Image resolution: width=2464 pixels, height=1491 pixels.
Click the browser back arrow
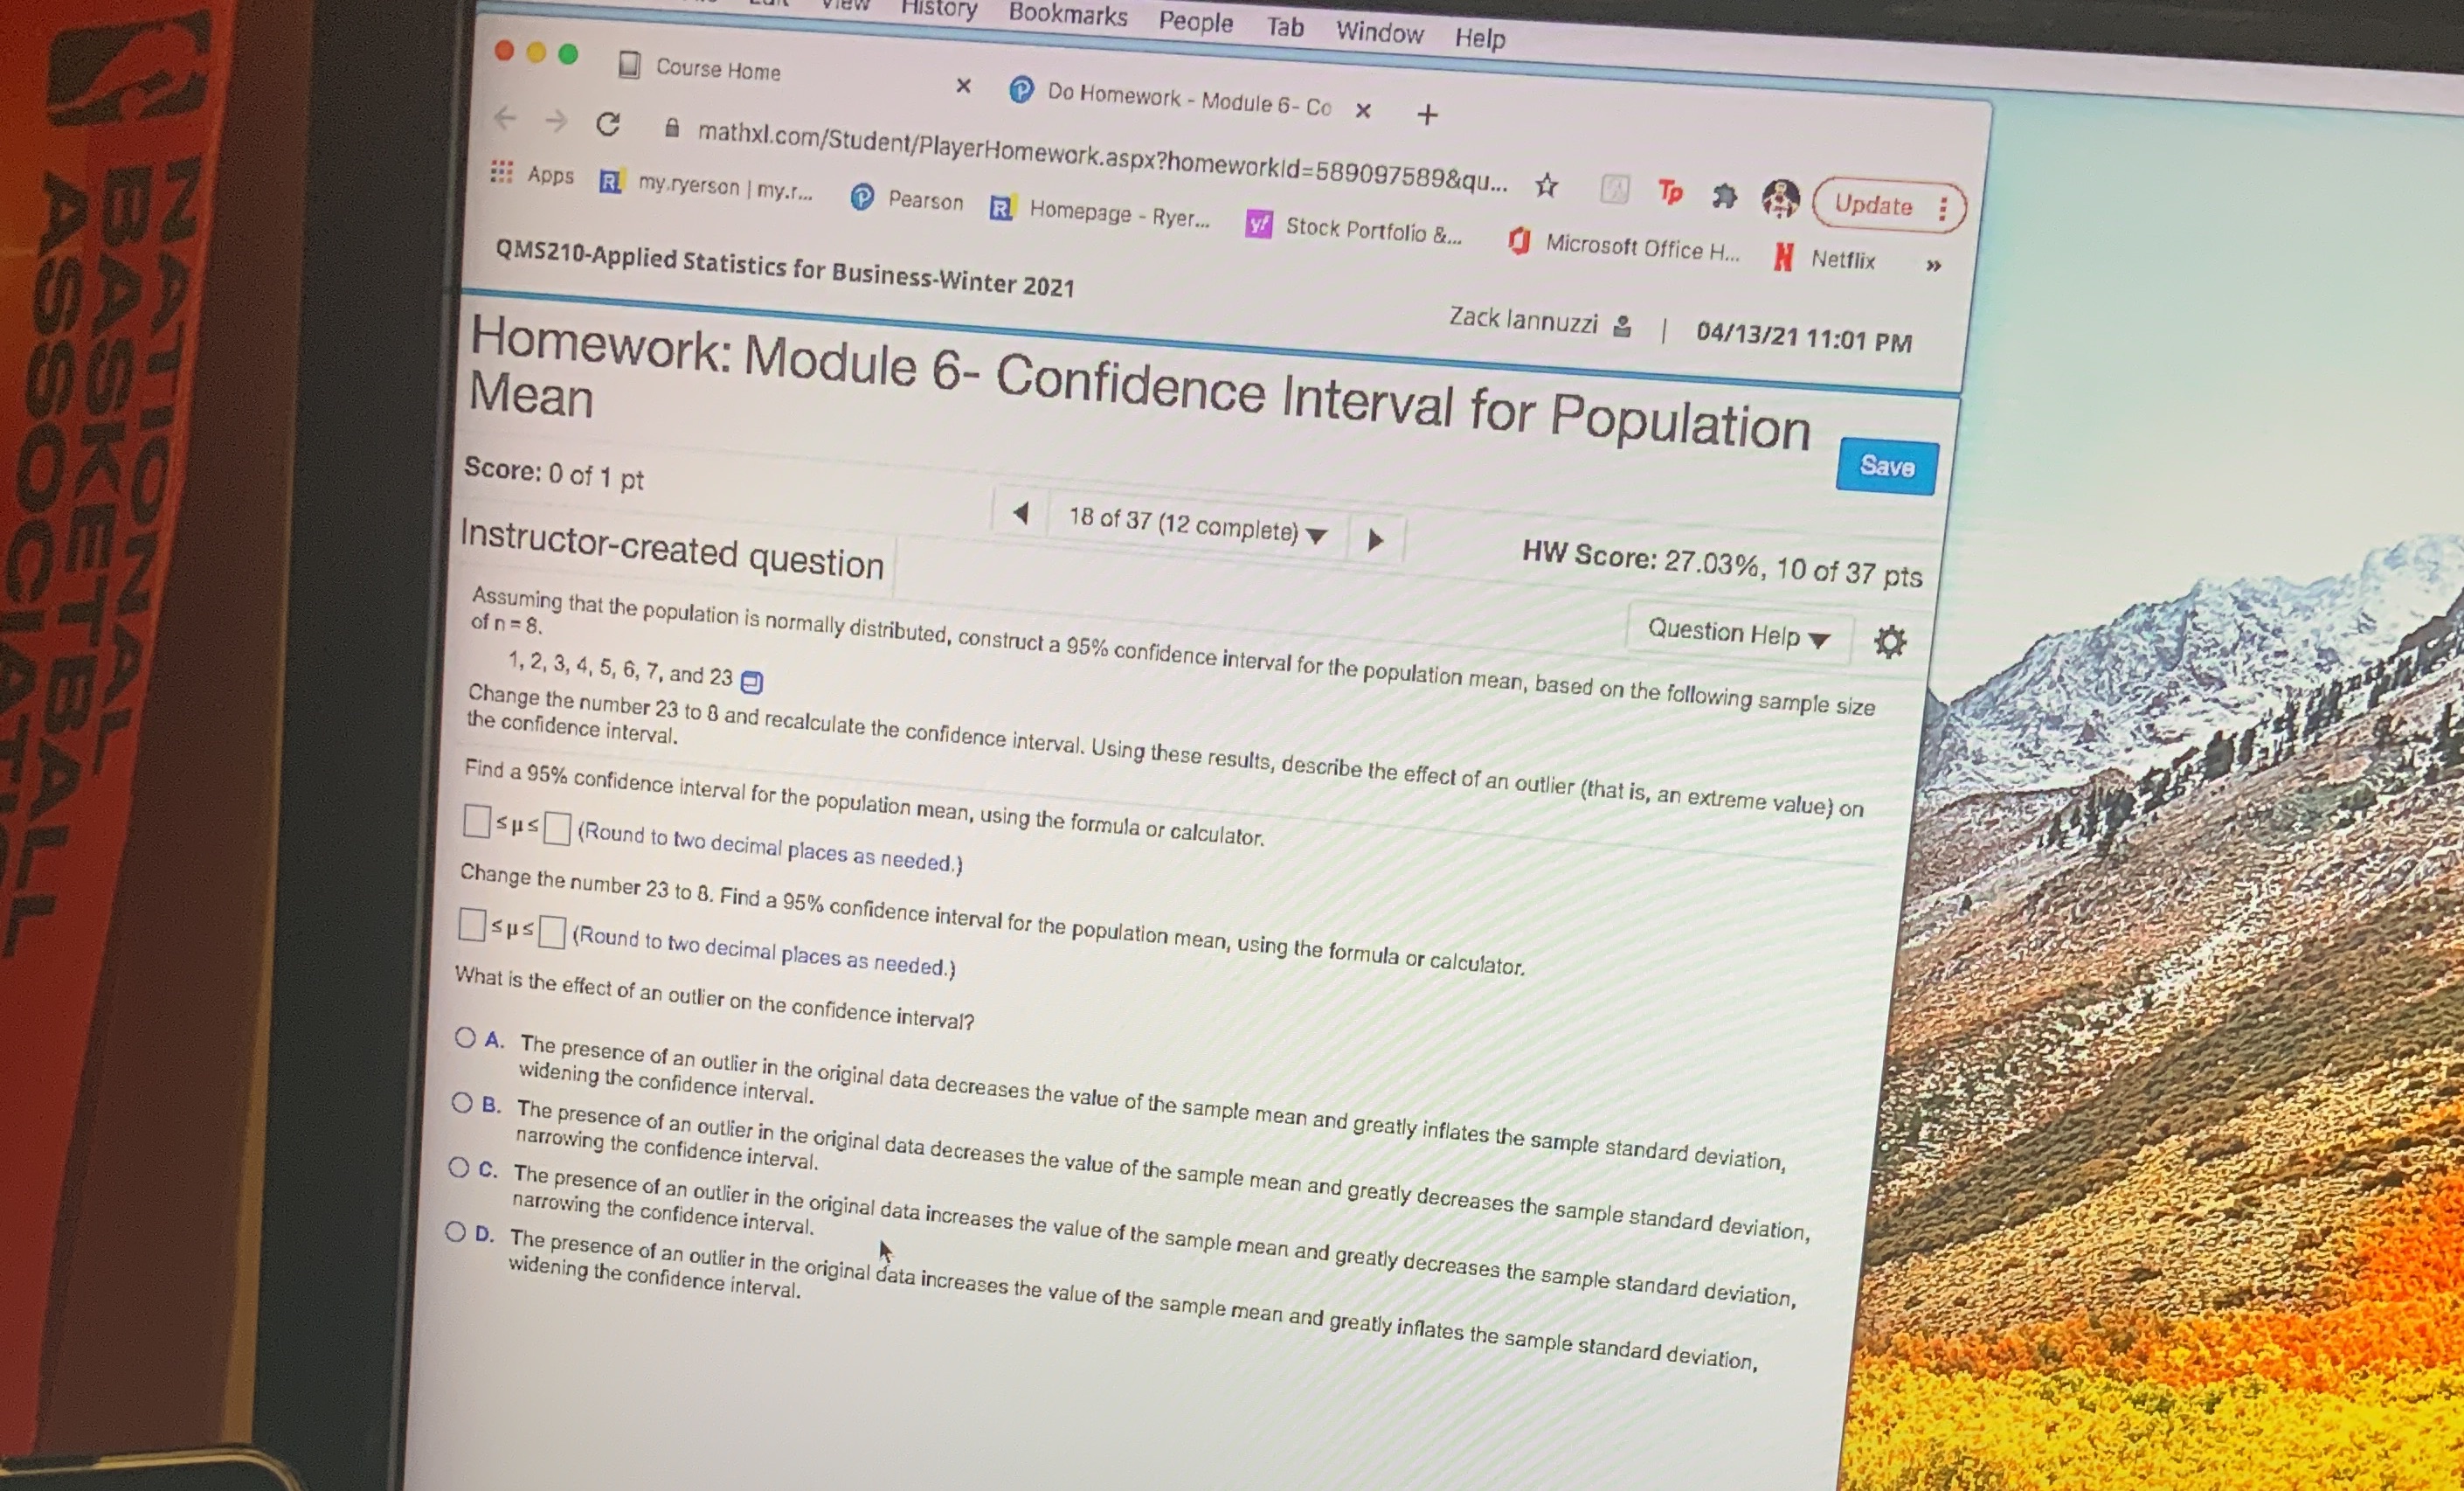[x=505, y=119]
